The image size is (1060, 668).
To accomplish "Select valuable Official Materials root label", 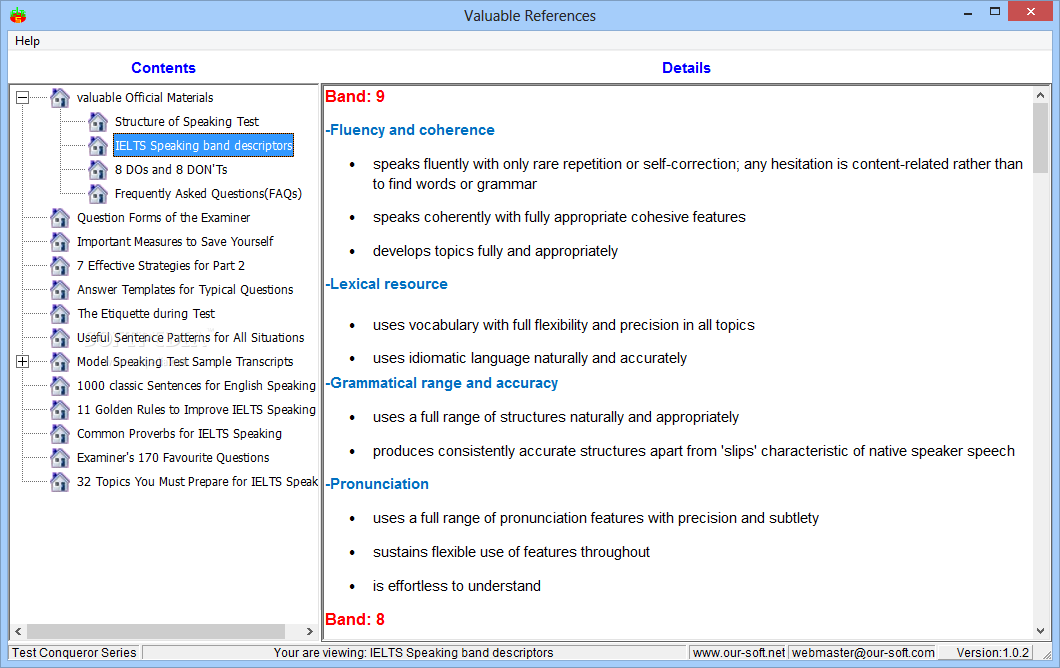I will (145, 97).
